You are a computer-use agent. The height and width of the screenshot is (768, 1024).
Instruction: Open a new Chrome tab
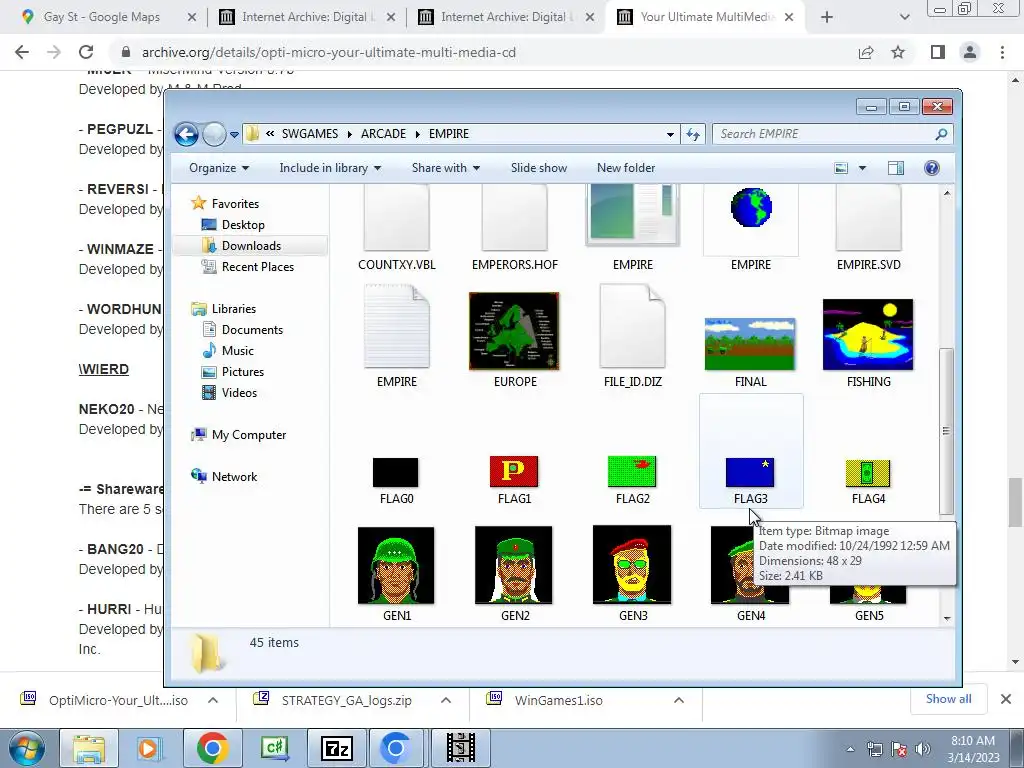click(827, 17)
